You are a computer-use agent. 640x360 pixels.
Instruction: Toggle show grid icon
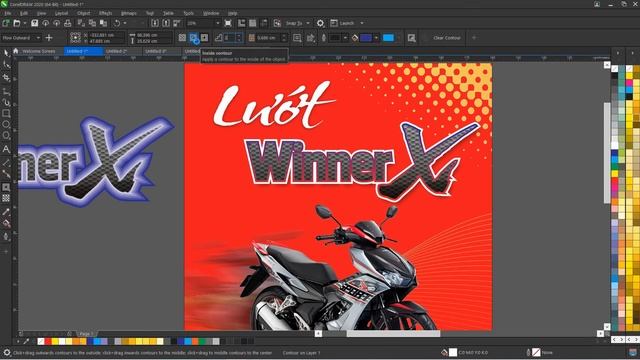tap(253, 23)
